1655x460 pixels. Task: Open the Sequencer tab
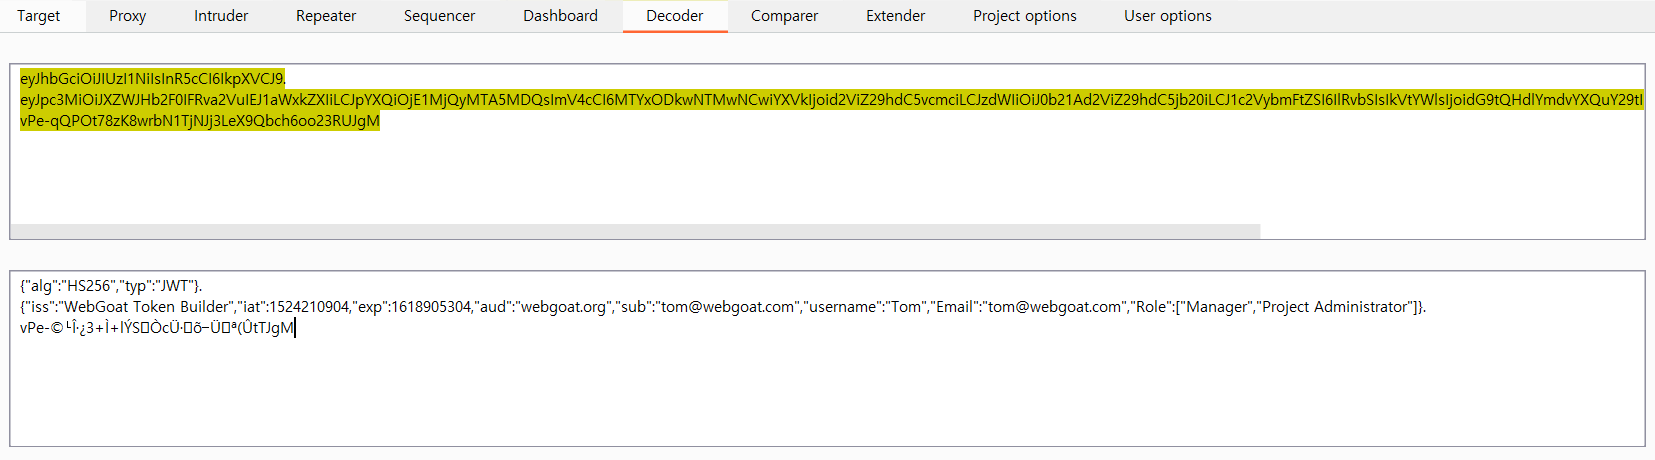pos(440,16)
